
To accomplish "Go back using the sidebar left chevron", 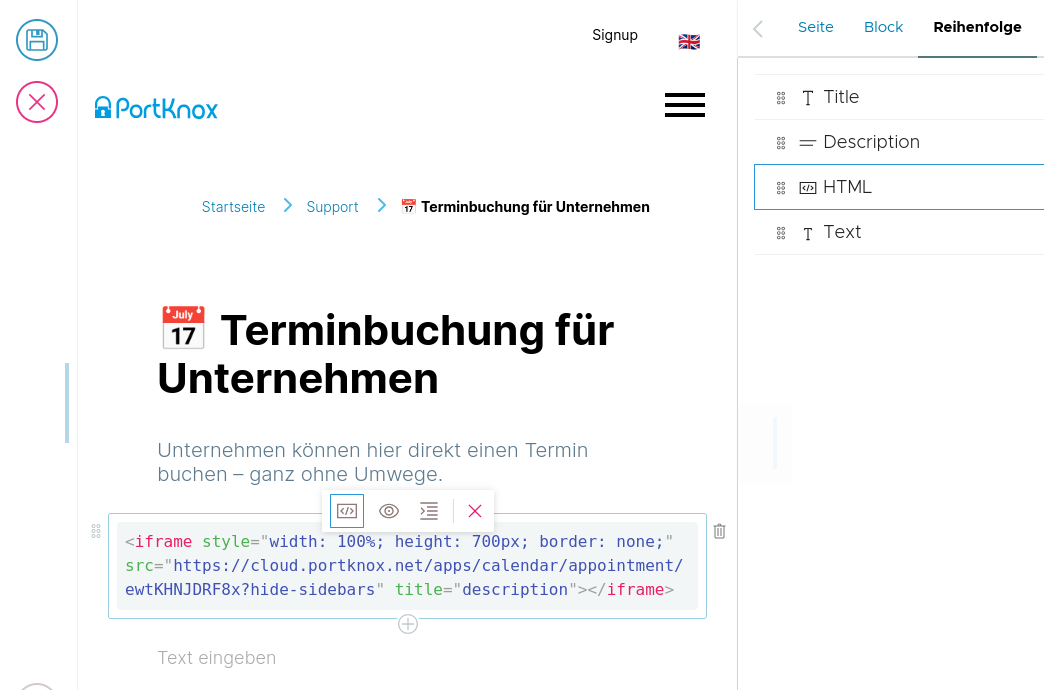I will [758, 29].
